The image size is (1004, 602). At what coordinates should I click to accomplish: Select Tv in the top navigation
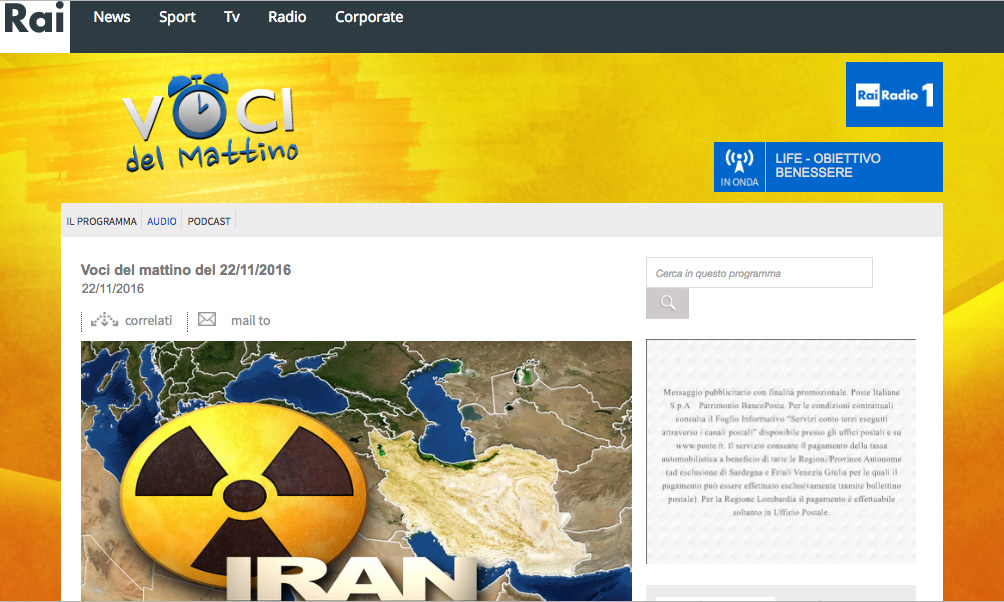point(232,17)
